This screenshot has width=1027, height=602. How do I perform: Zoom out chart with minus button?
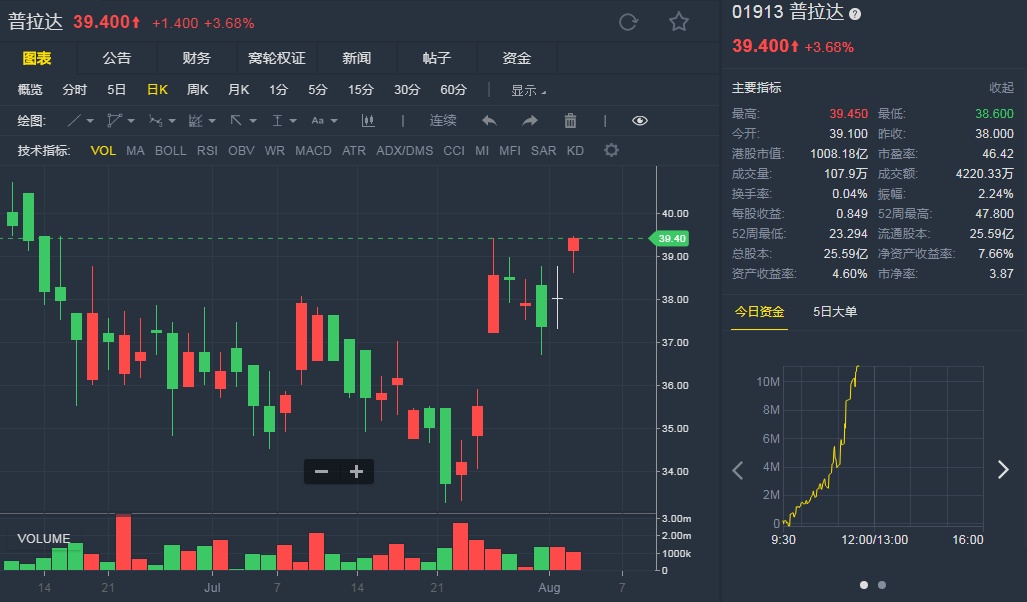(321, 472)
